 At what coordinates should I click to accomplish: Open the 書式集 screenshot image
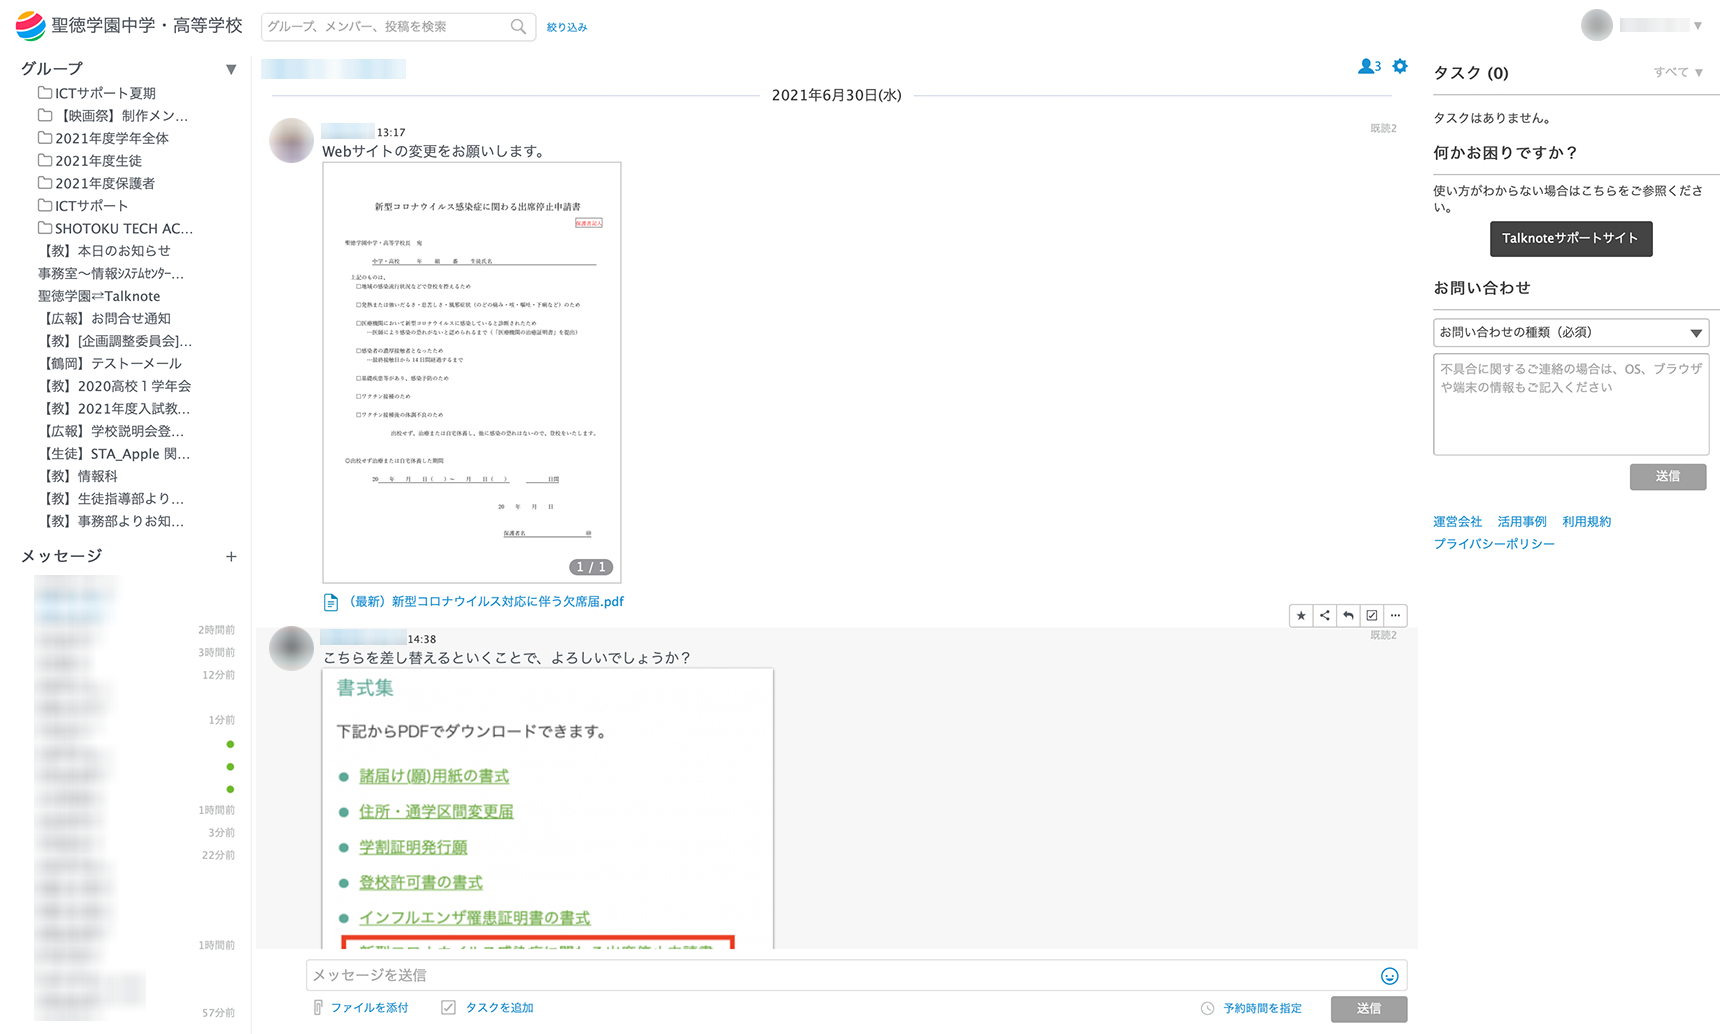(548, 808)
